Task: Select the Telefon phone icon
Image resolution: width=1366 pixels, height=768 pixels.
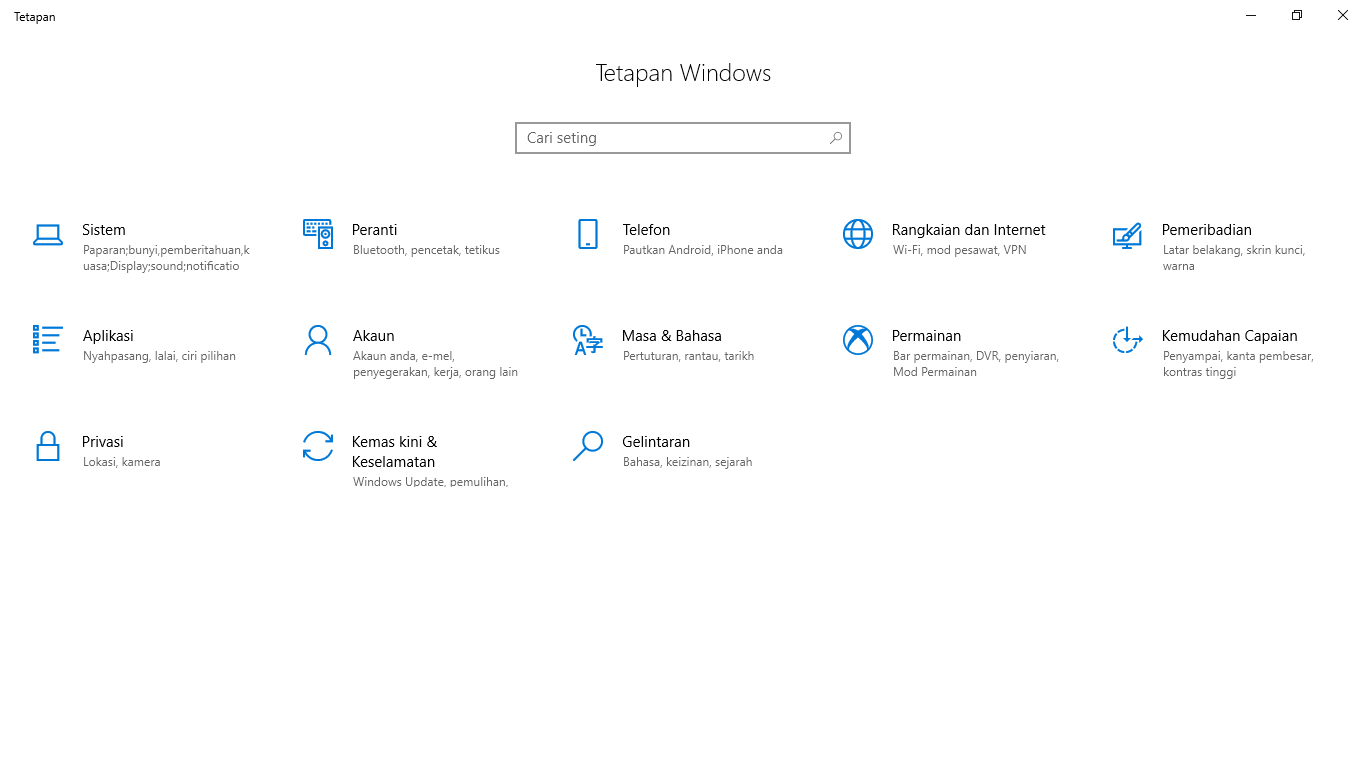Action: 588,234
